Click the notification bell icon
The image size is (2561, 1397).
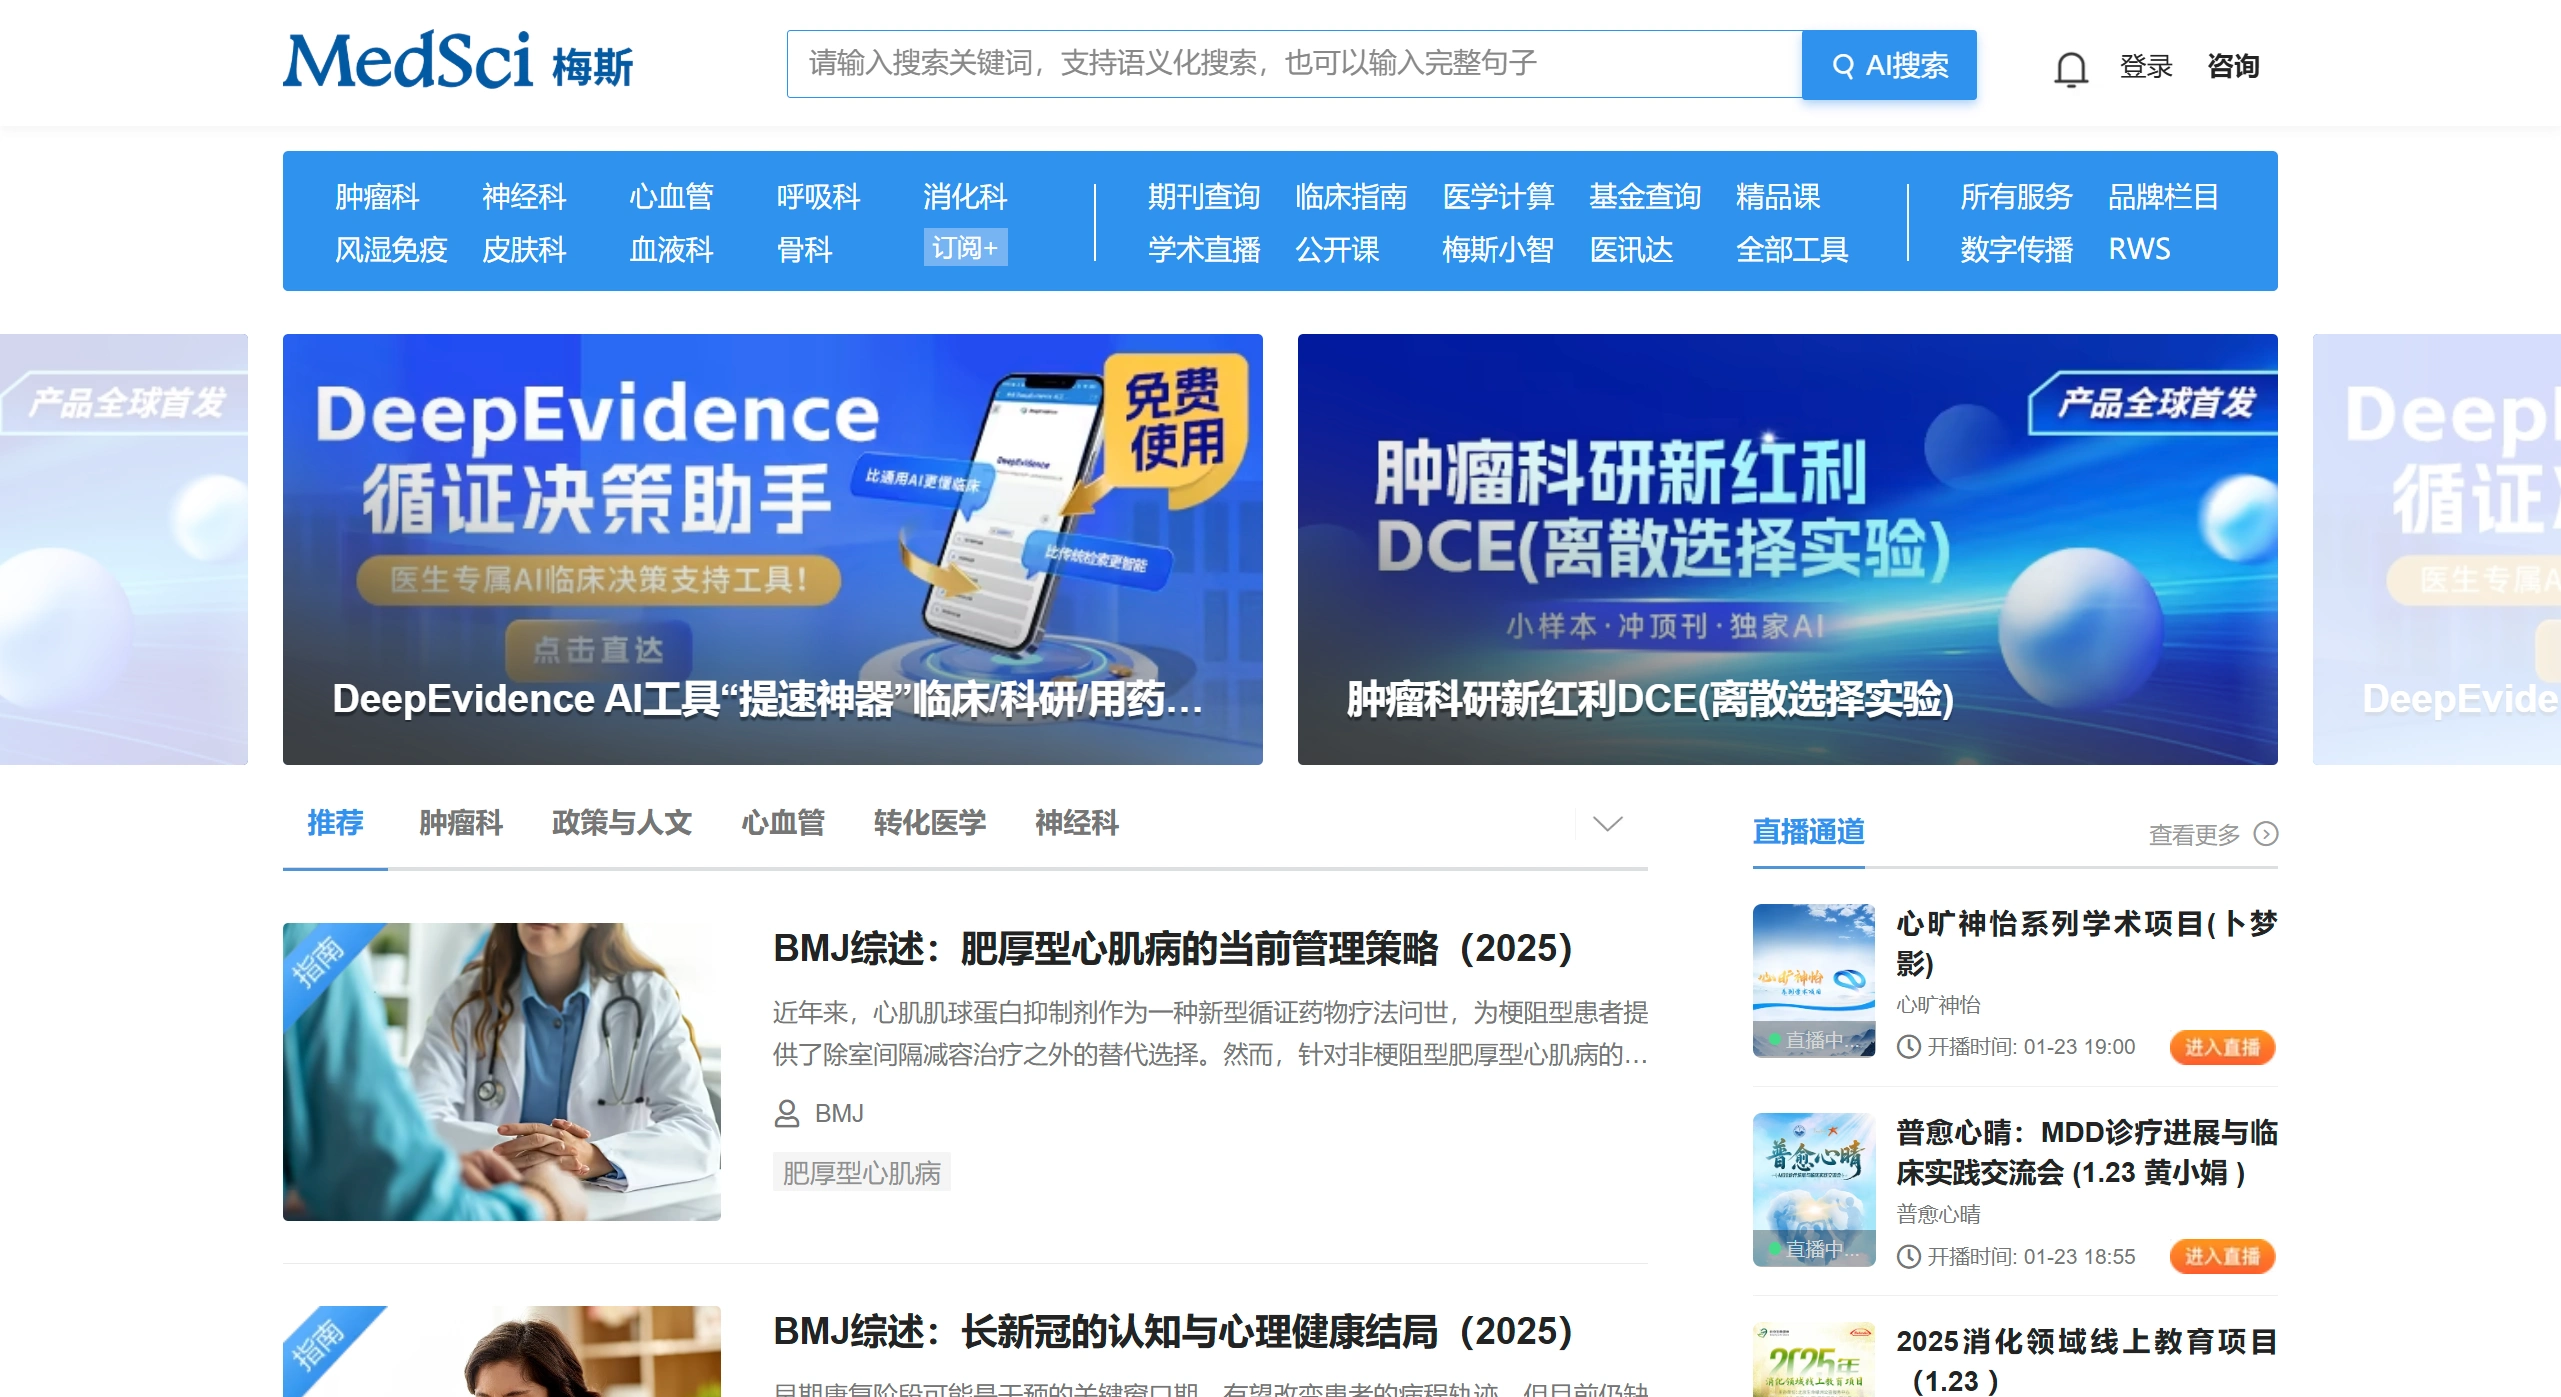pos(2070,66)
